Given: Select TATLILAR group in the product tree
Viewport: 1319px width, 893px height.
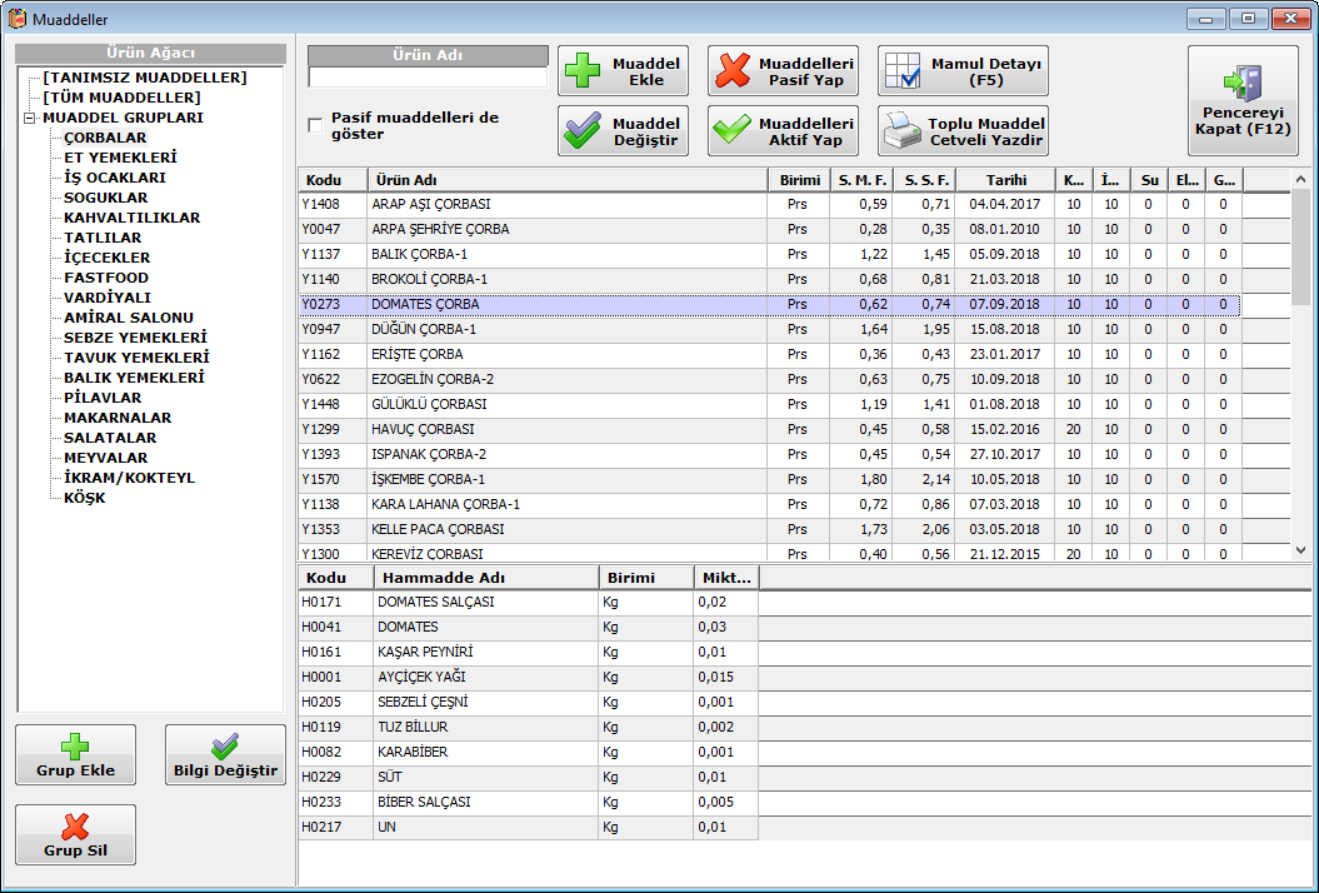Looking at the screenshot, I should coord(103,238).
